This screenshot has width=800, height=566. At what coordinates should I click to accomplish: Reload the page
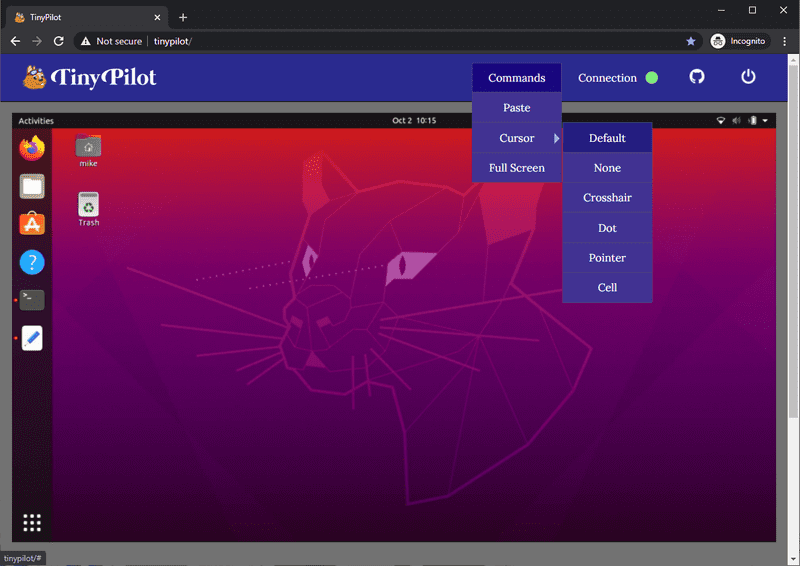tap(59, 41)
